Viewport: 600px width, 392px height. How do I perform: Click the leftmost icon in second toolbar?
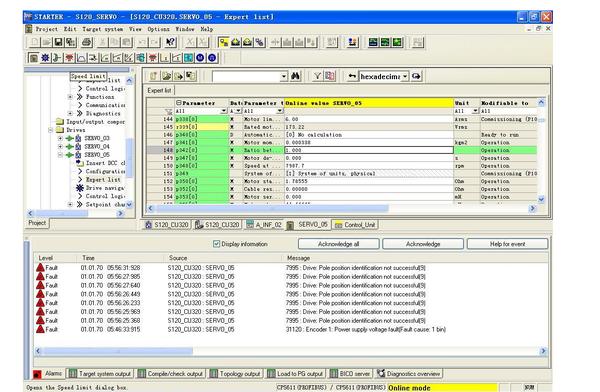click(33, 58)
